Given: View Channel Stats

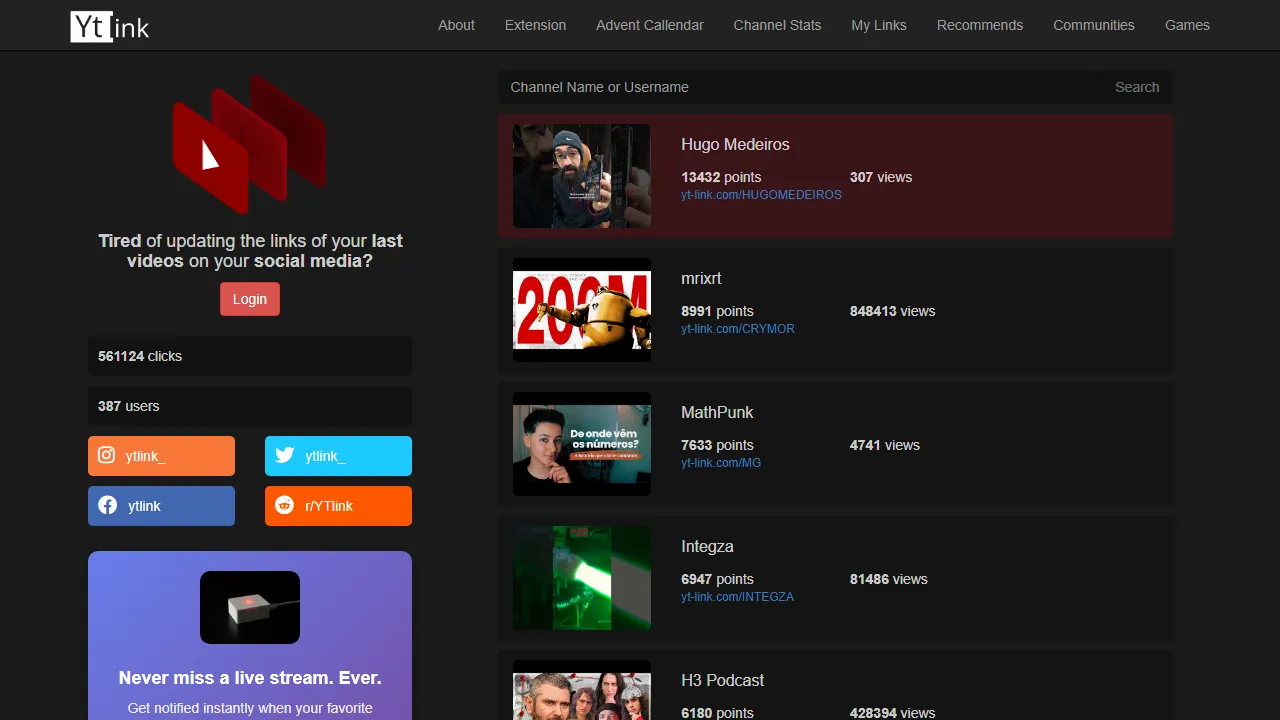Looking at the screenshot, I should (777, 25).
